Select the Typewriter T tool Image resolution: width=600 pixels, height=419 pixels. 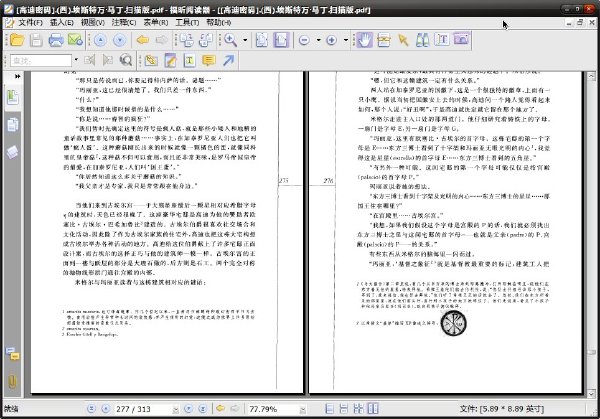pos(442,40)
